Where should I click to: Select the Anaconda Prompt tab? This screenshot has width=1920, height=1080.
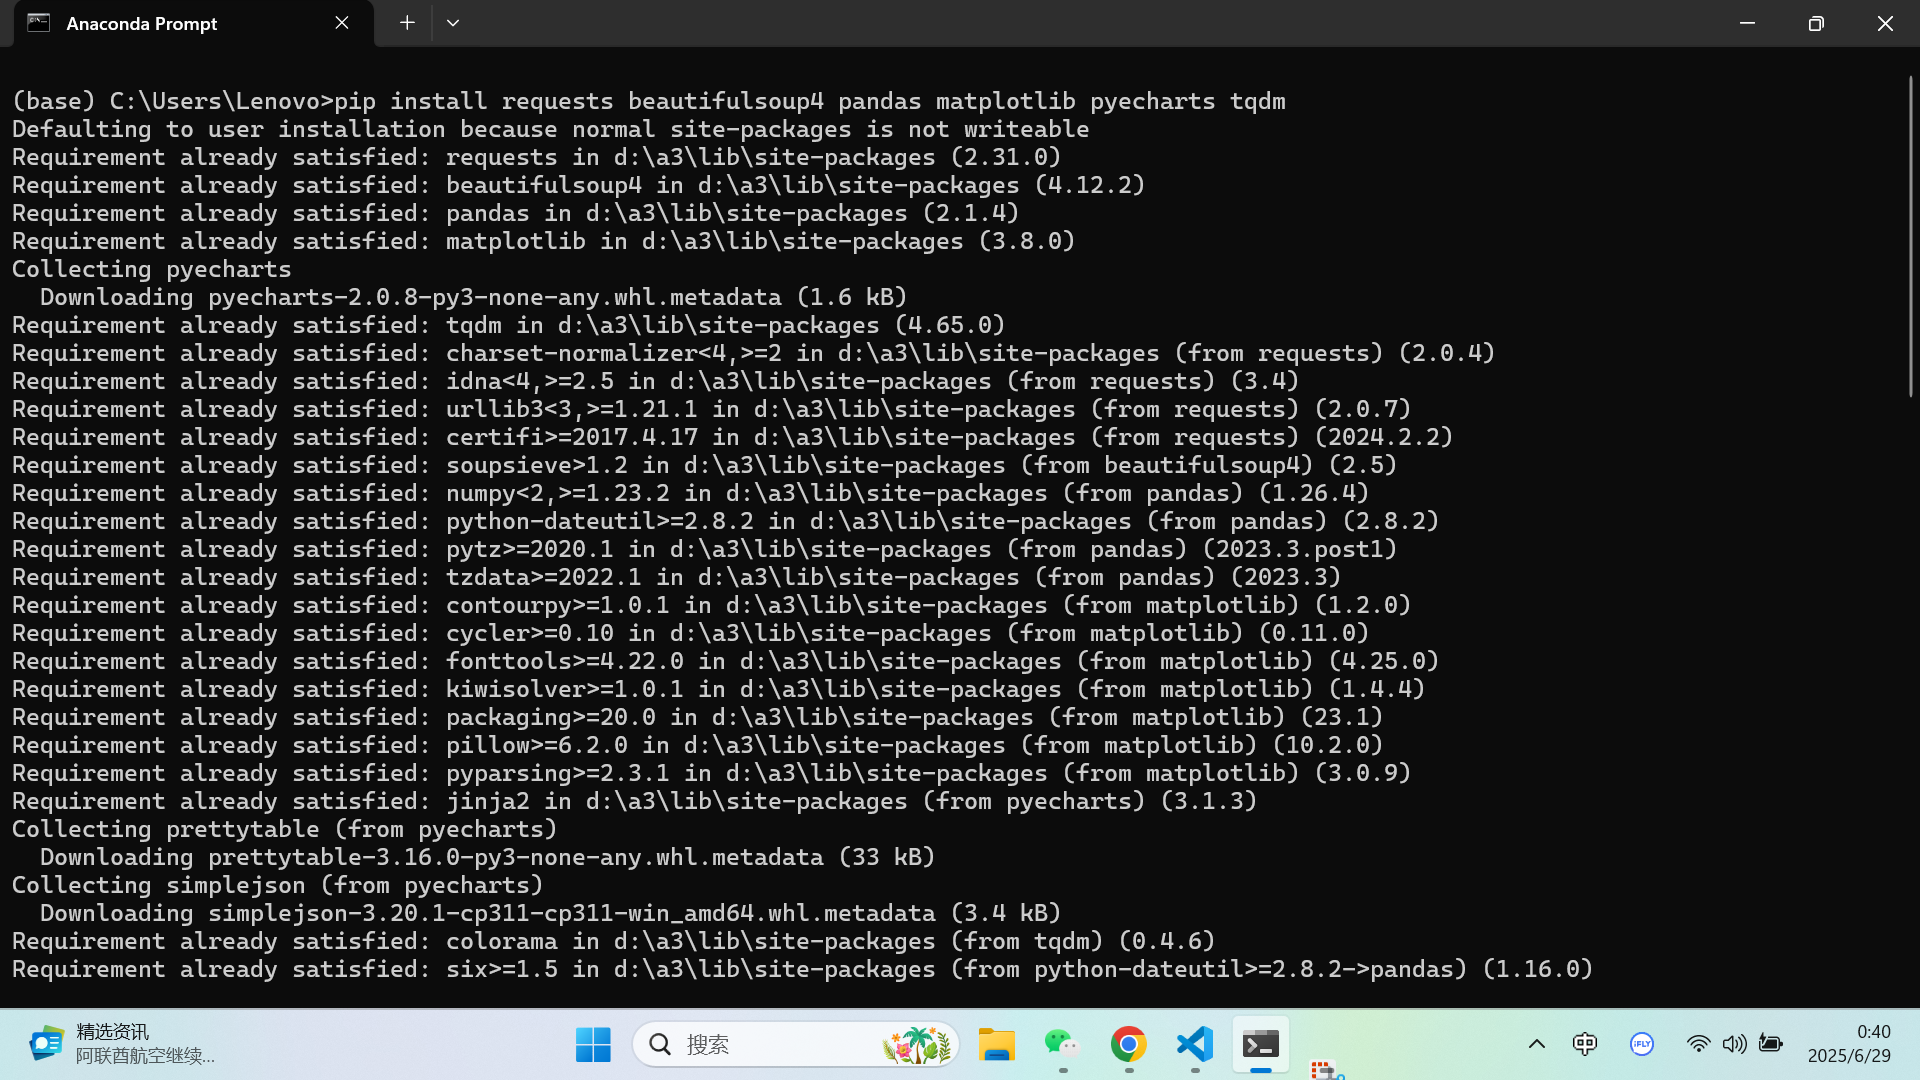(180, 23)
